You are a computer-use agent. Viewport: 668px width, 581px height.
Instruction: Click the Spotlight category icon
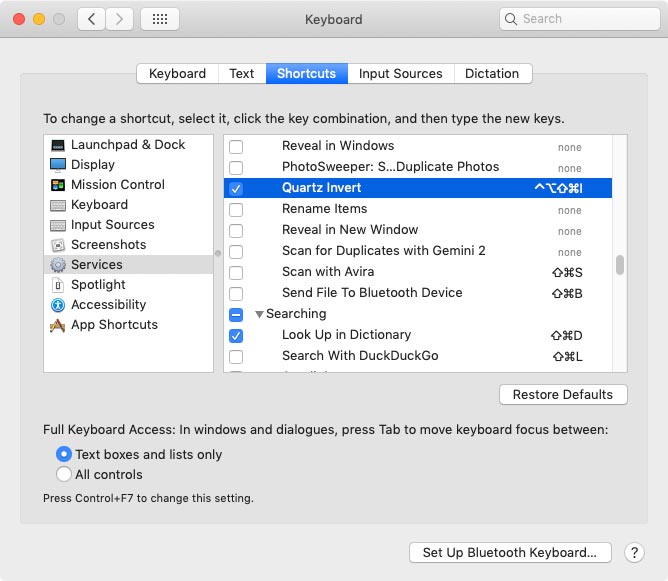point(58,285)
